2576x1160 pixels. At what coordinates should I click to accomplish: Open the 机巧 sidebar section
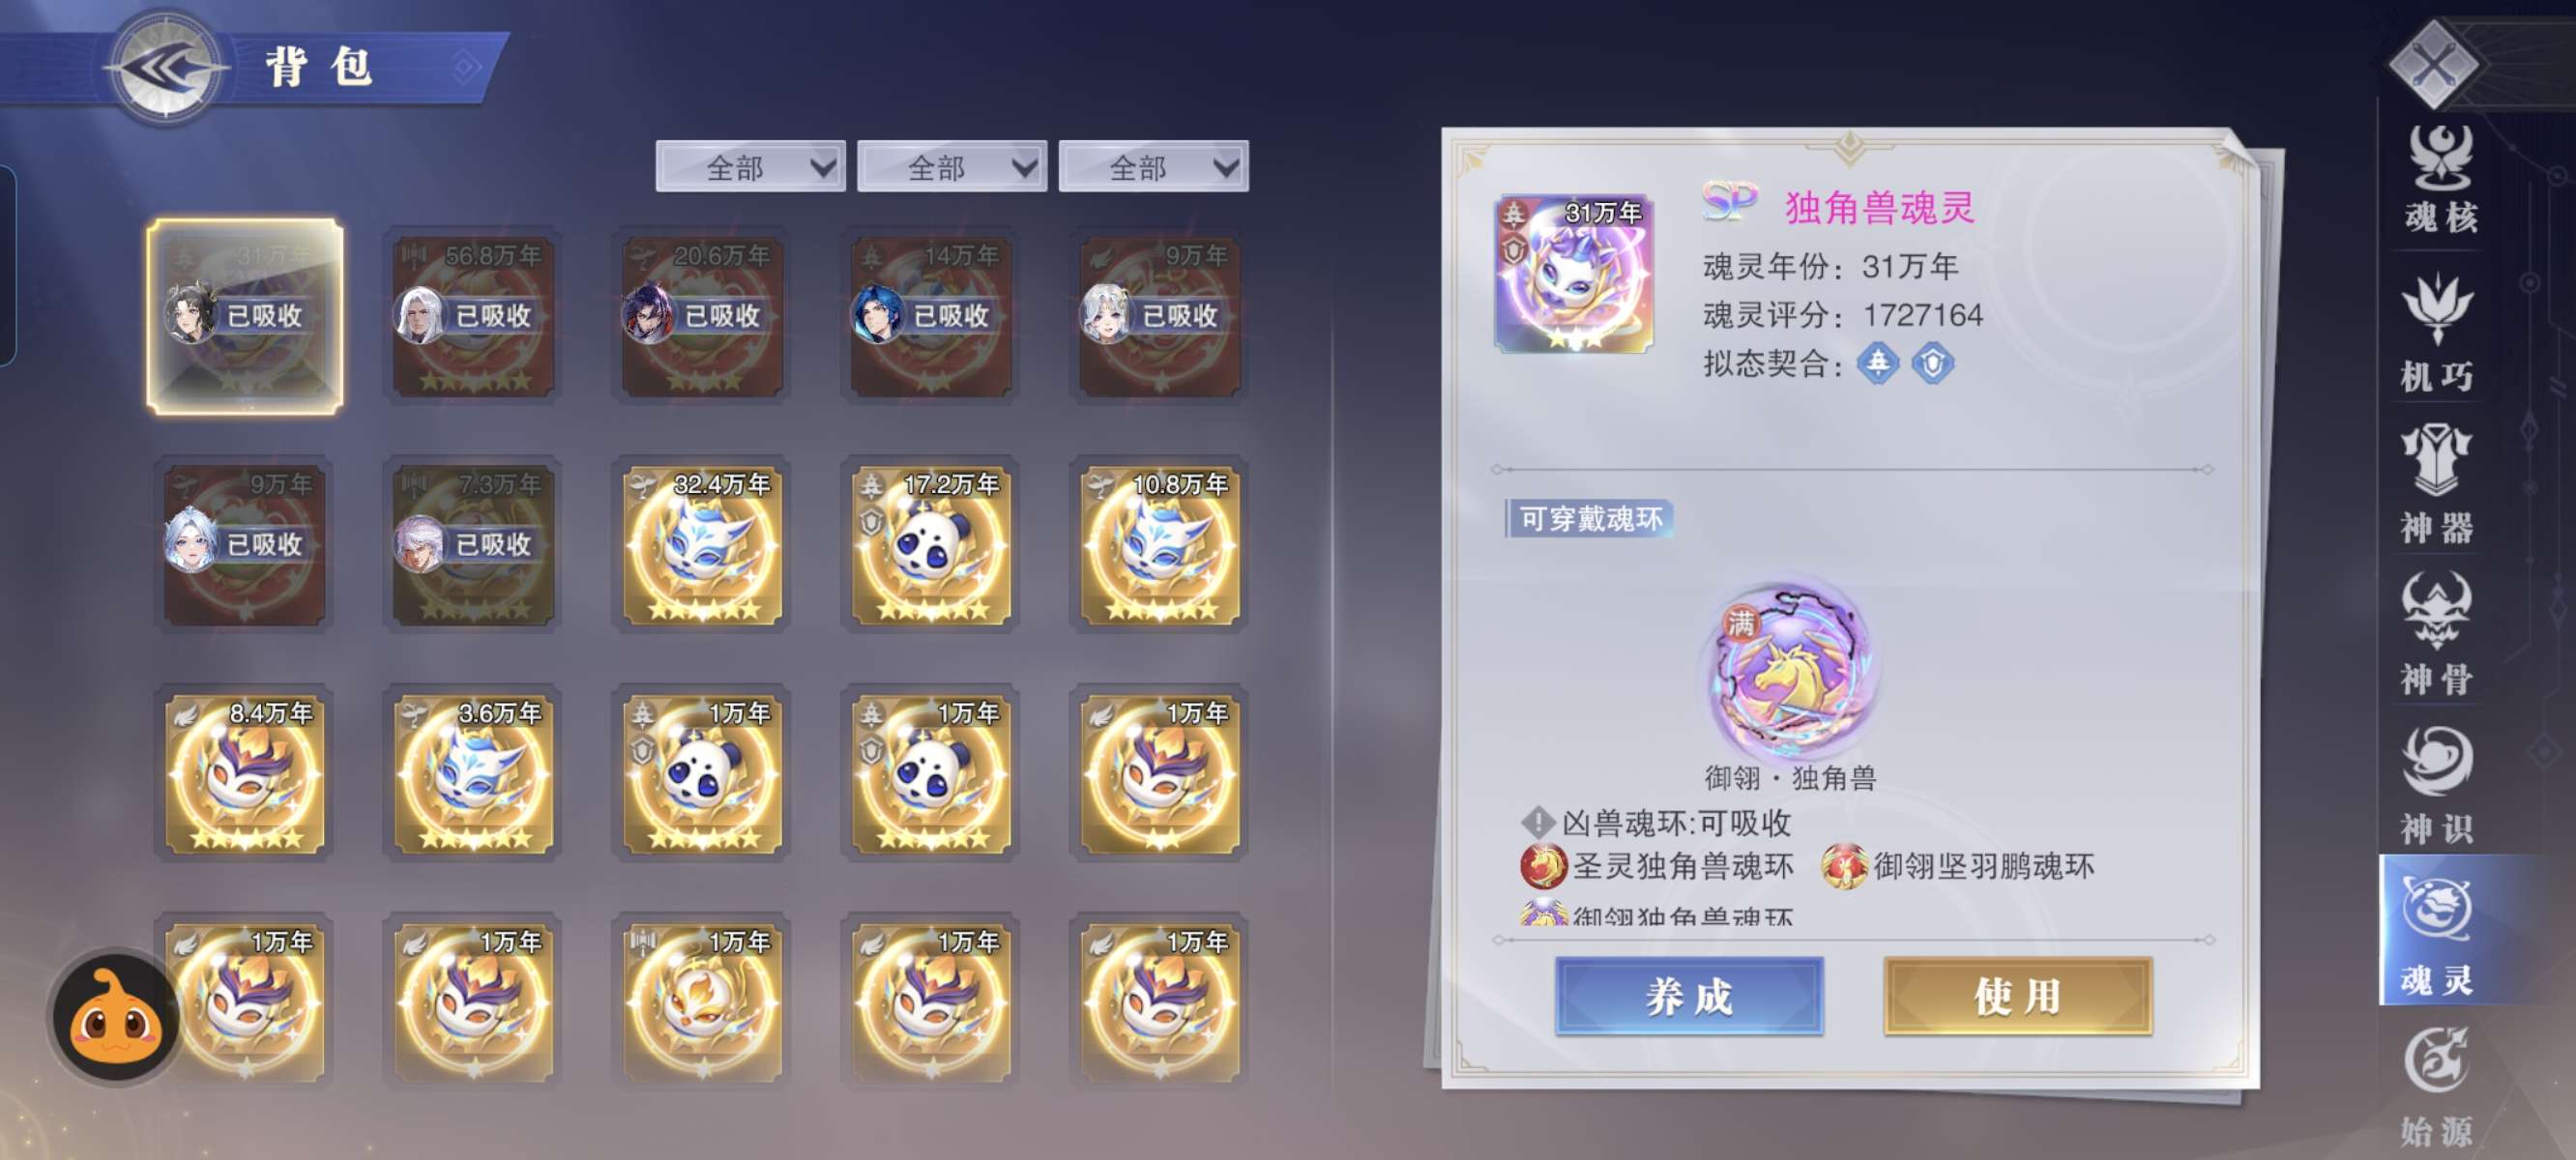click(2437, 334)
